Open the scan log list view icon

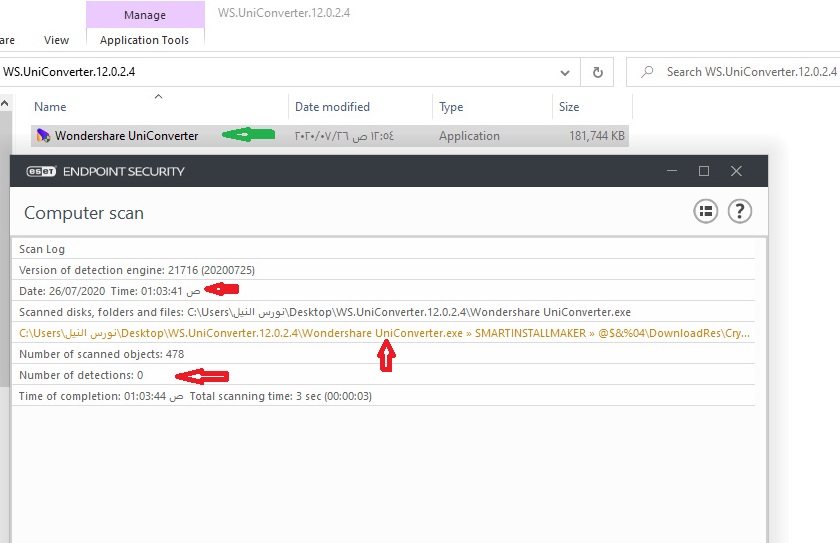(706, 211)
